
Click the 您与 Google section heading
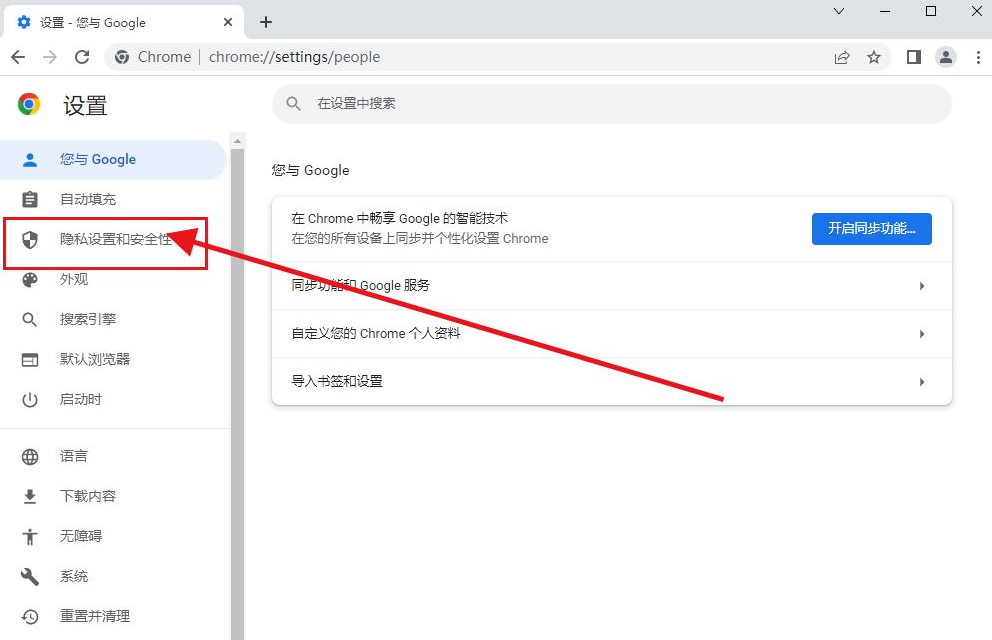311,170
